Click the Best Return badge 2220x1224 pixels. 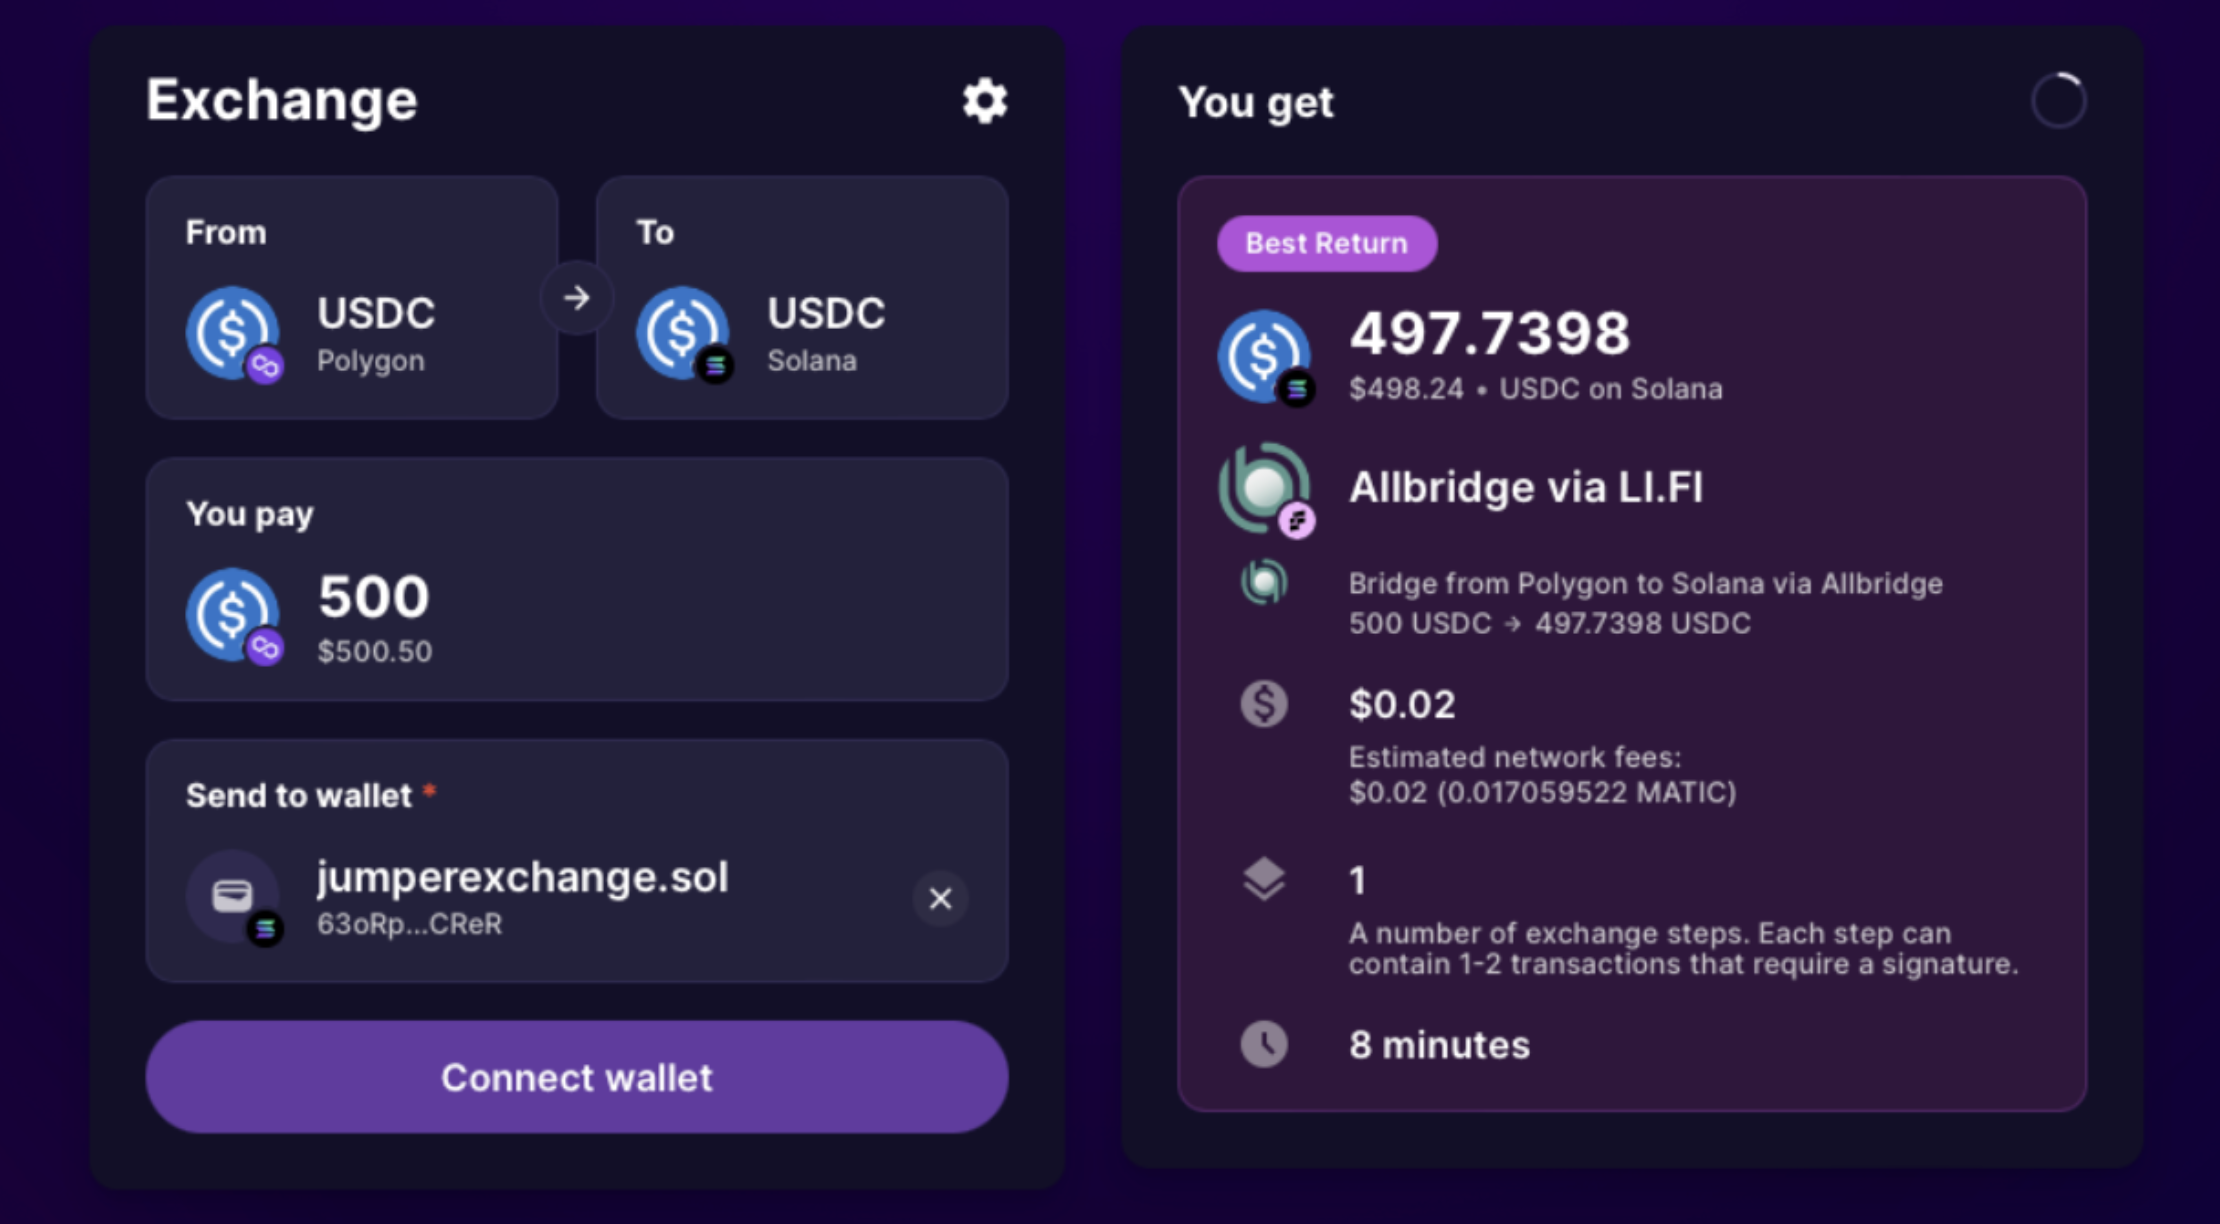pyautogui.click(x=1326, y=243)
